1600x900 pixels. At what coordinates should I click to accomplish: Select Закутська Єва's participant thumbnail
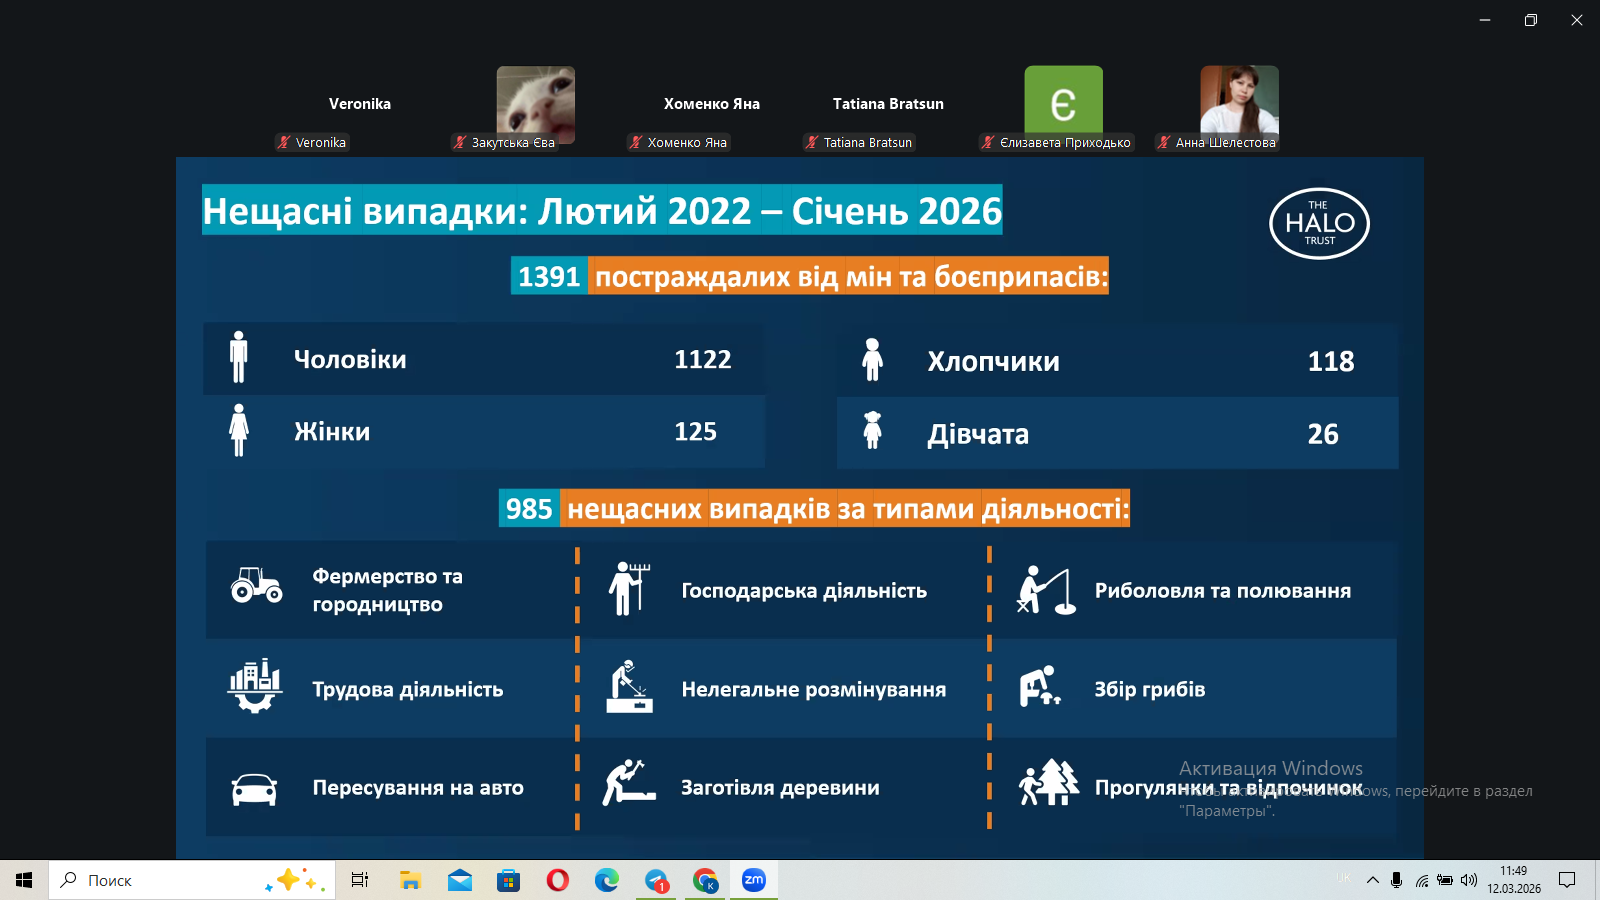536,100
